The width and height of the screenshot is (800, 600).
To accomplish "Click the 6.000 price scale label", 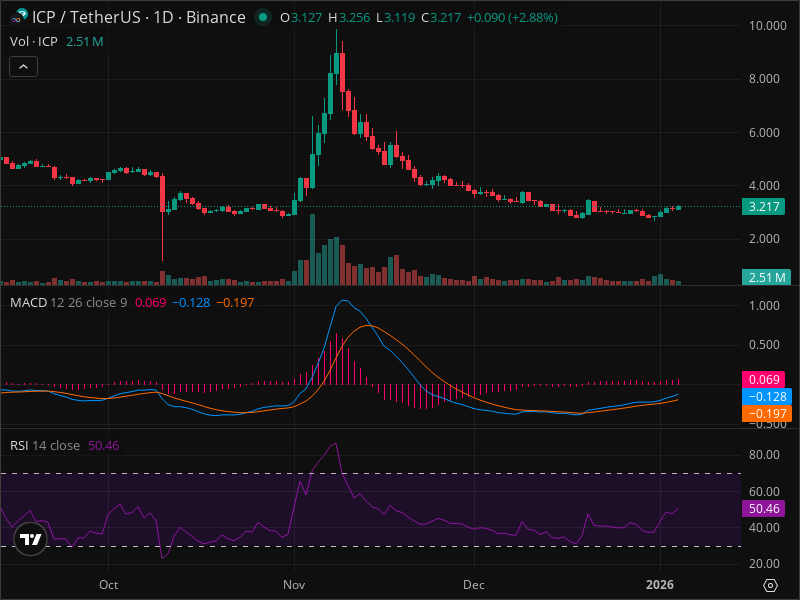I will click(x=764, y=133).
